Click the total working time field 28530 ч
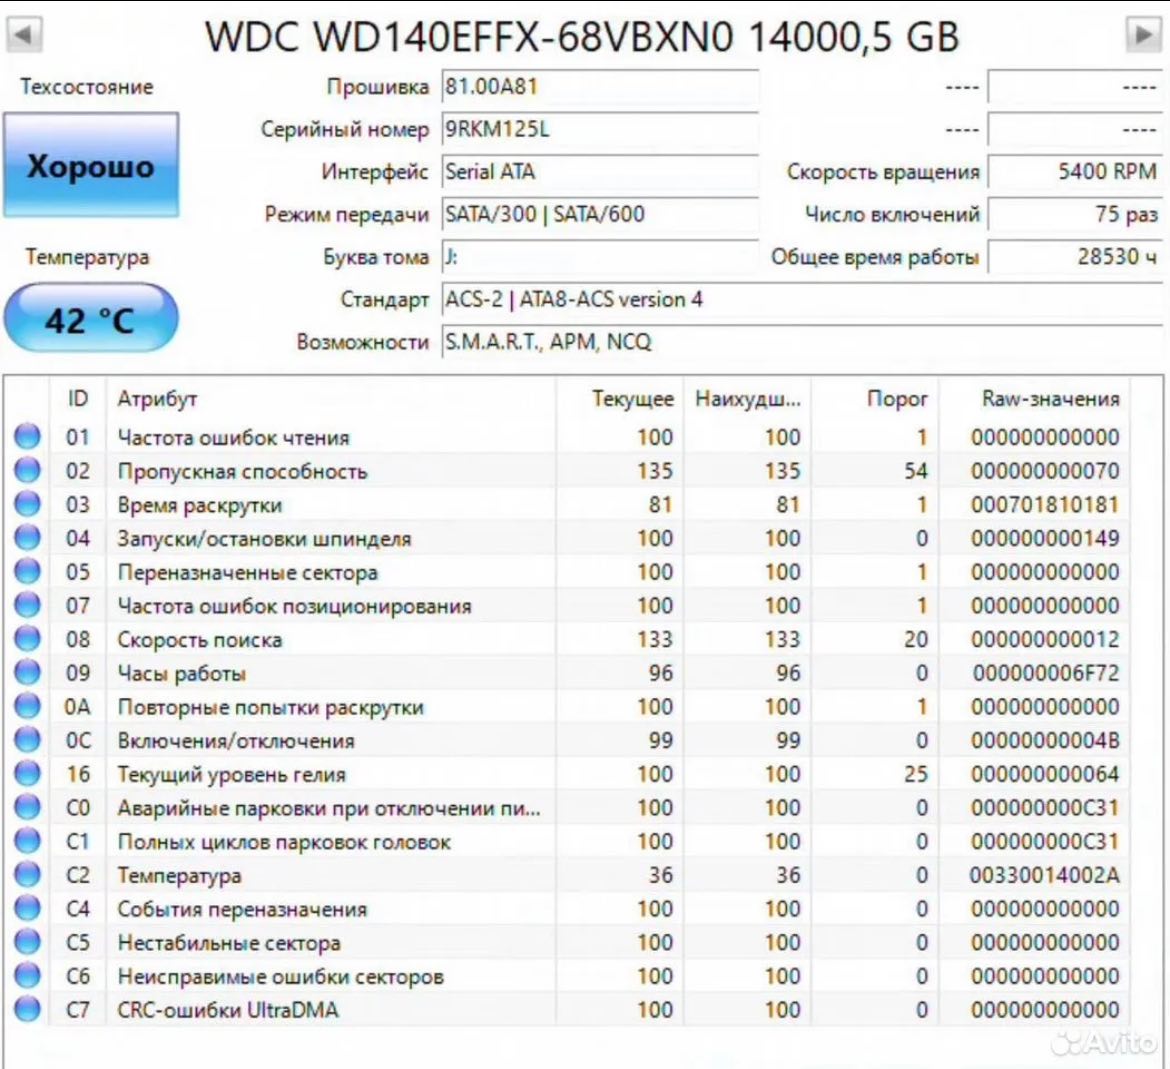1170x1069 pixels. [1074, 257]
